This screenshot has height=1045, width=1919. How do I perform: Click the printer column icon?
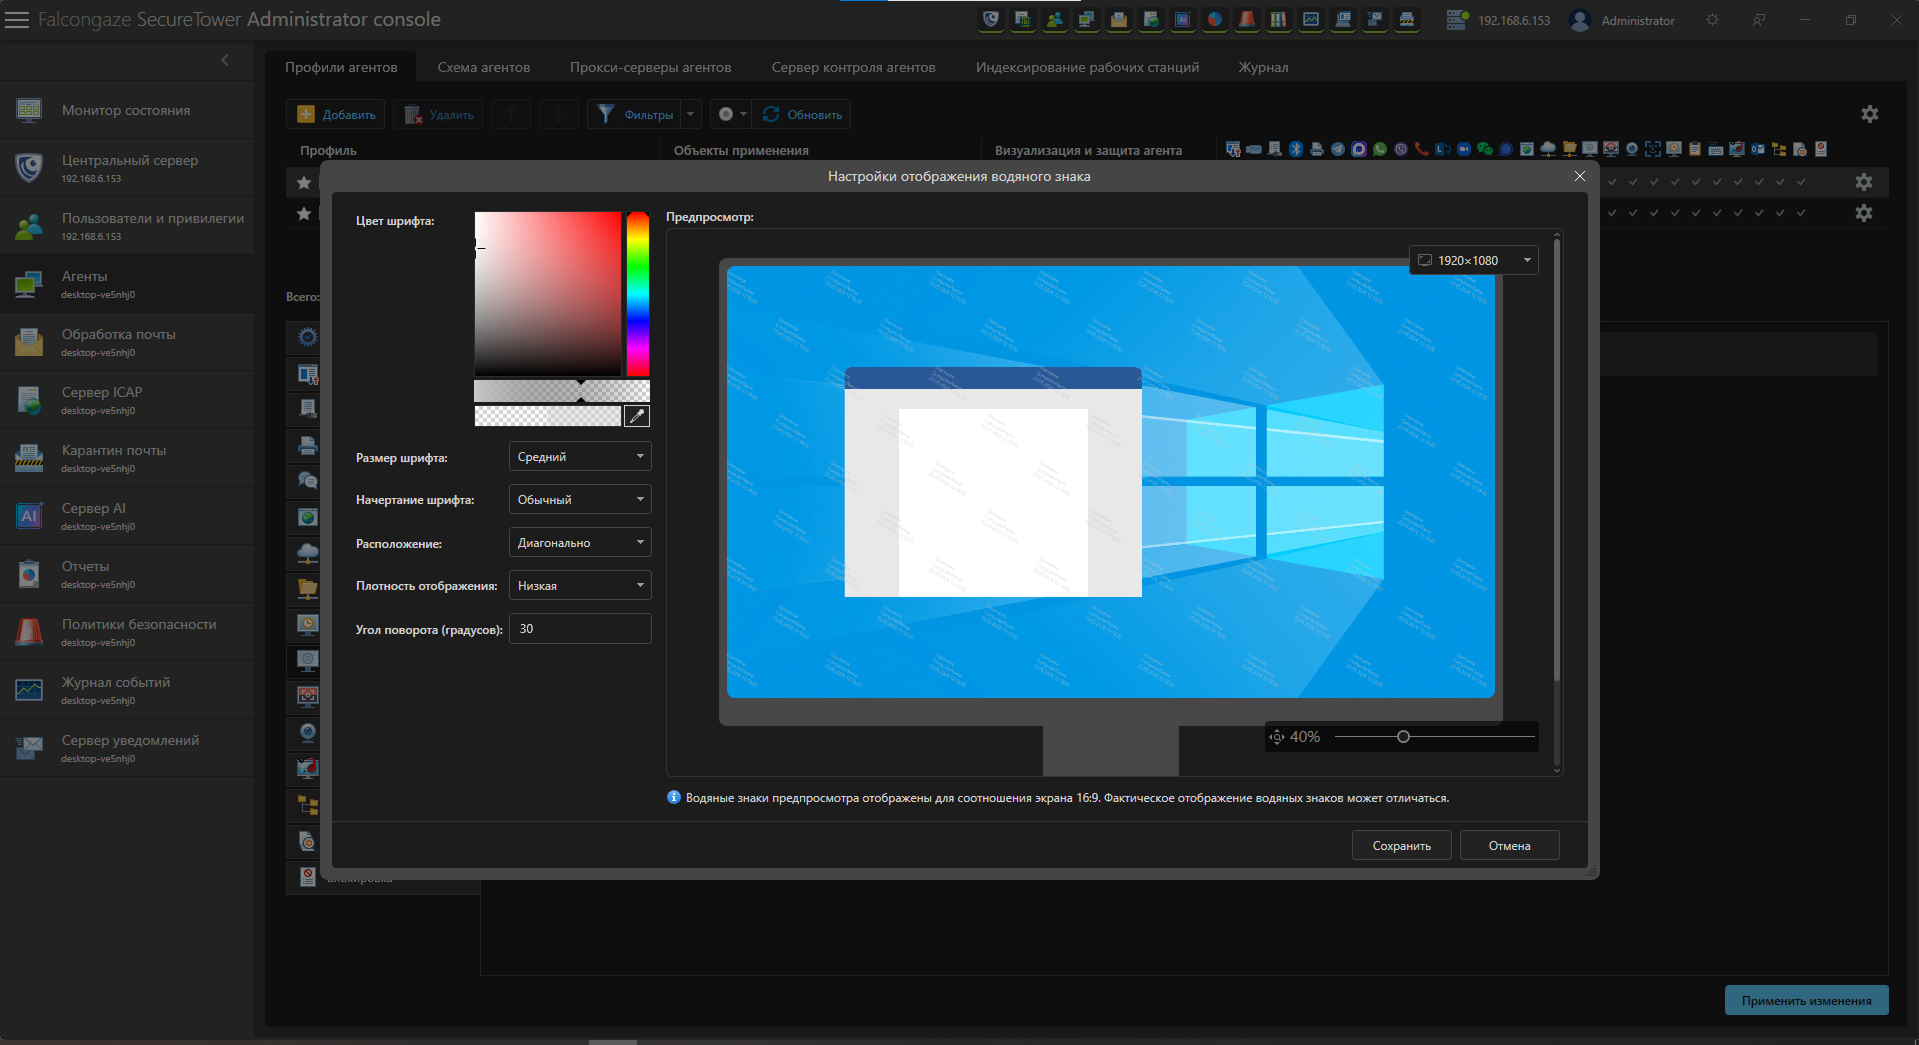[x=1317, y=149]
